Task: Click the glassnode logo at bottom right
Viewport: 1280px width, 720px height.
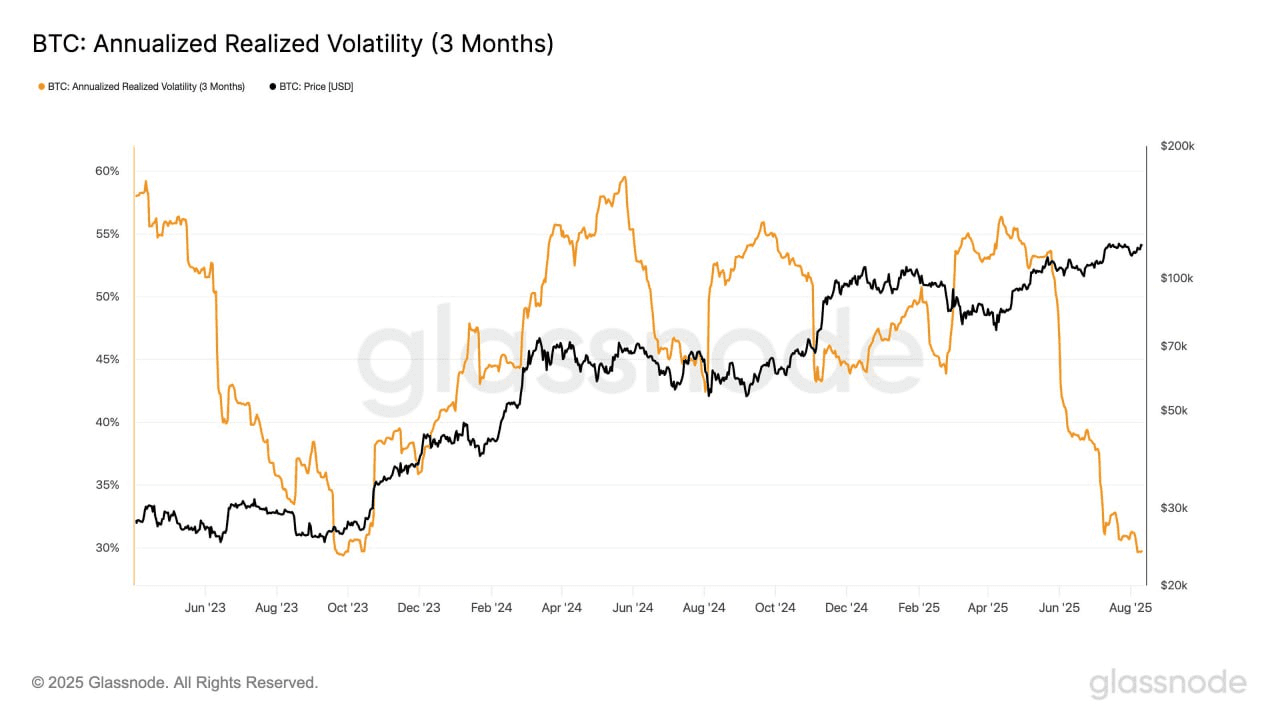Action: (x=1167, y=684)
